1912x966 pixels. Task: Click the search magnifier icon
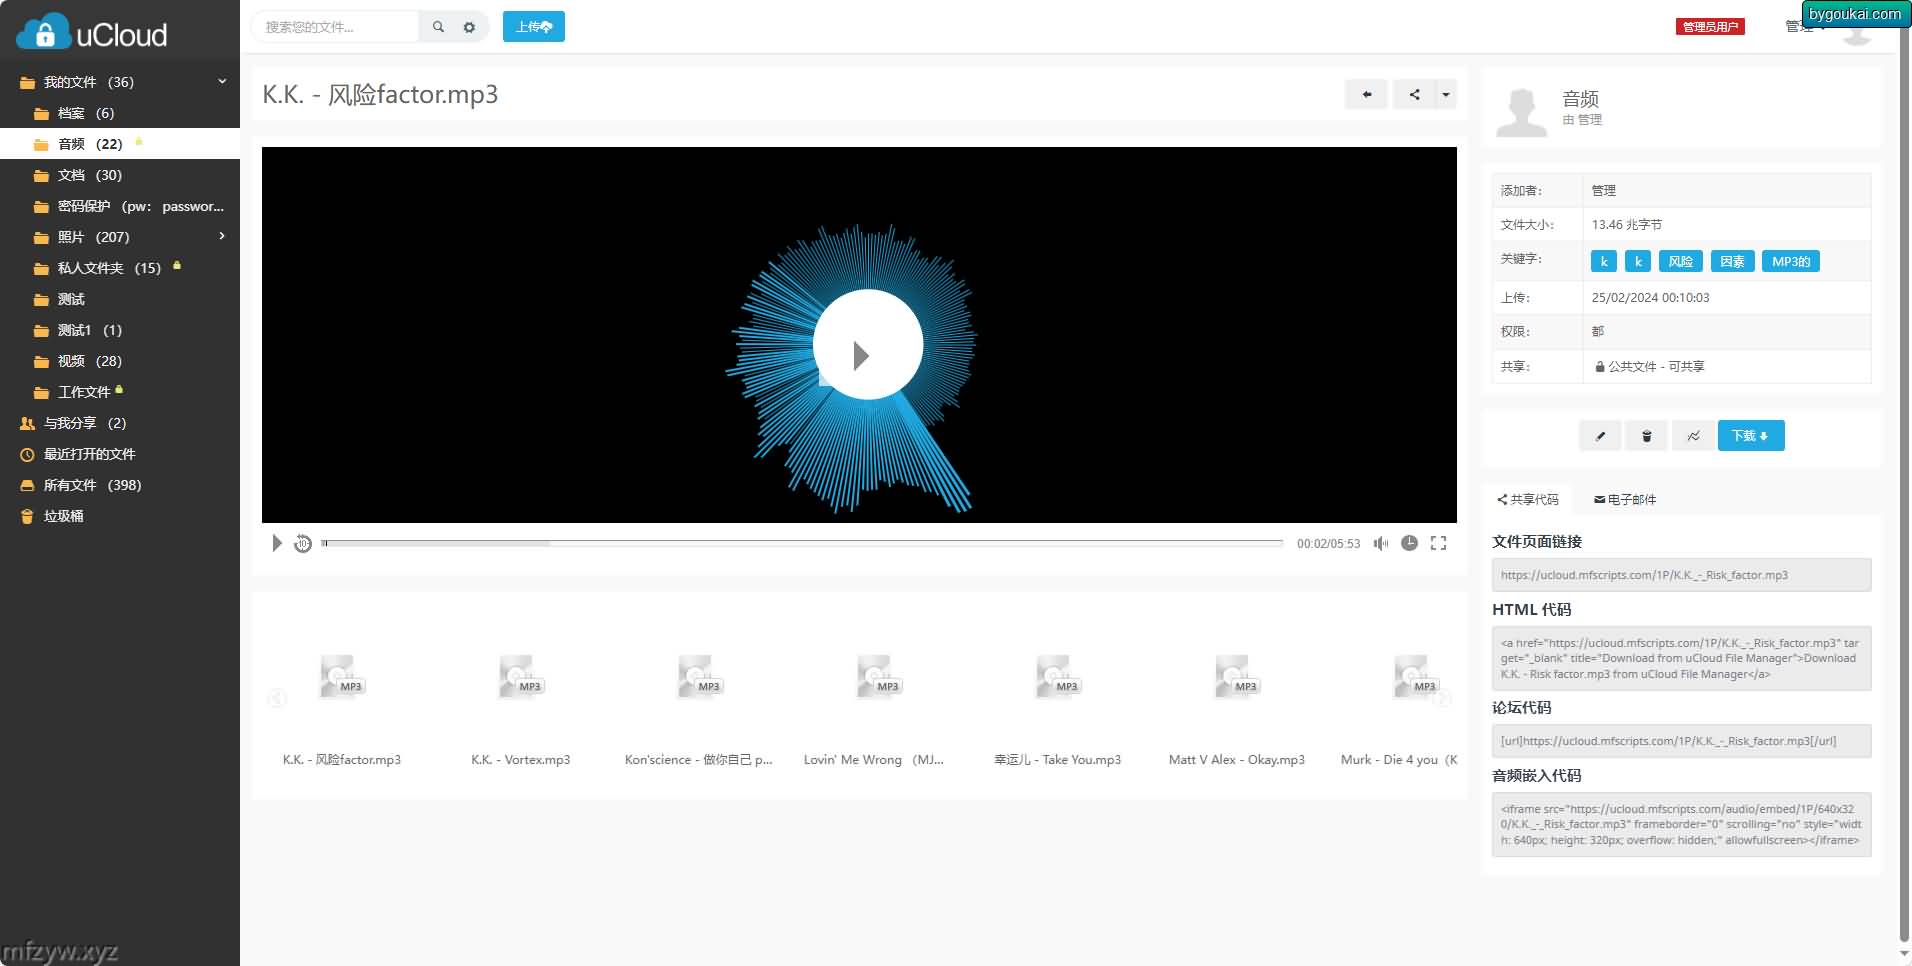pyautogui.click(x=438, y=27)
